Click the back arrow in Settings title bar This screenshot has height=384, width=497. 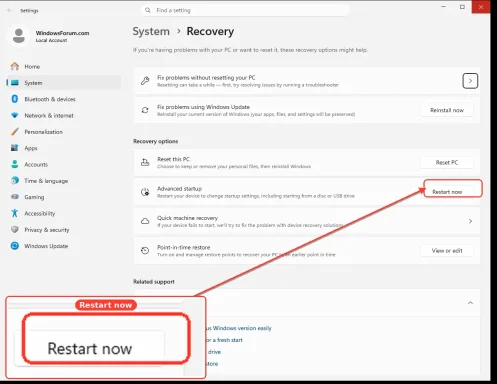pyautogui.click(x=10, y=10)
